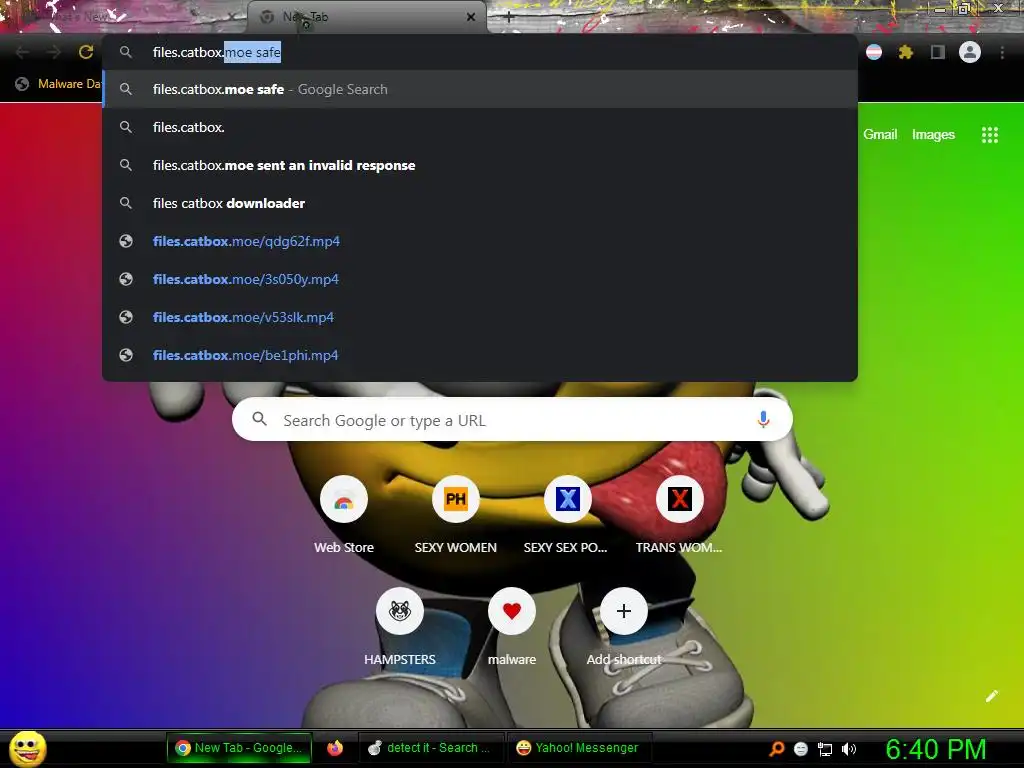Open Firefox from the taskbar
Image resolution: width=1024 pixels, height=768 pixels.
pyautogui.click(x=335, y=748)
